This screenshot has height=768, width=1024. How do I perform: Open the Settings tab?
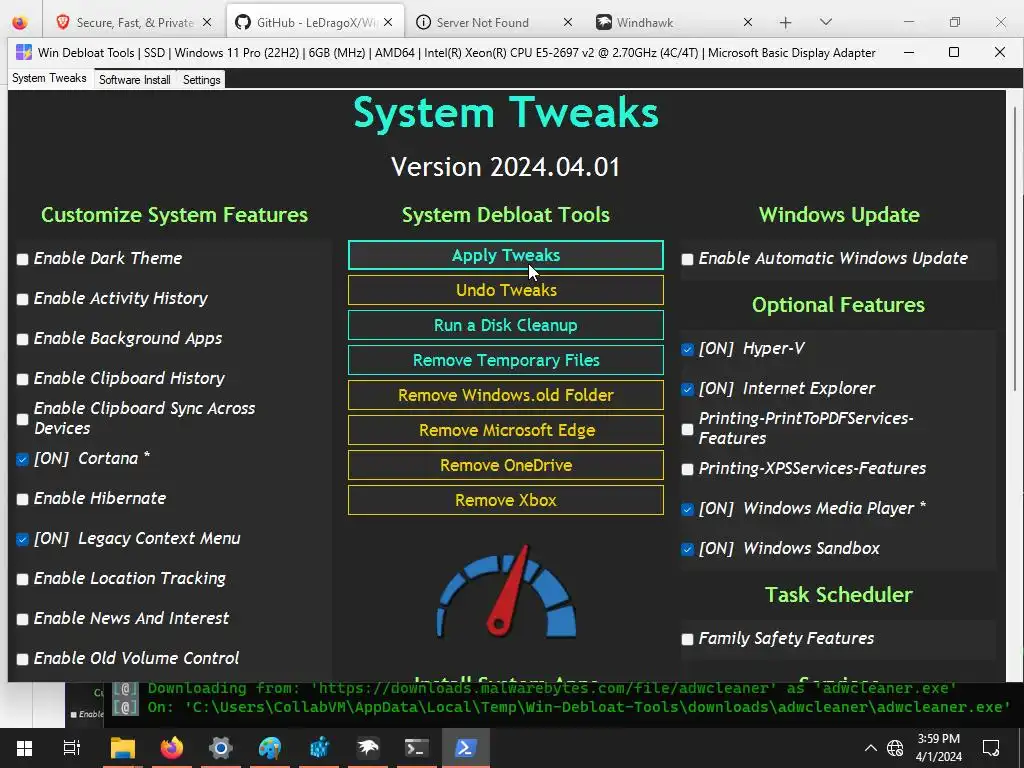(201, 80)
